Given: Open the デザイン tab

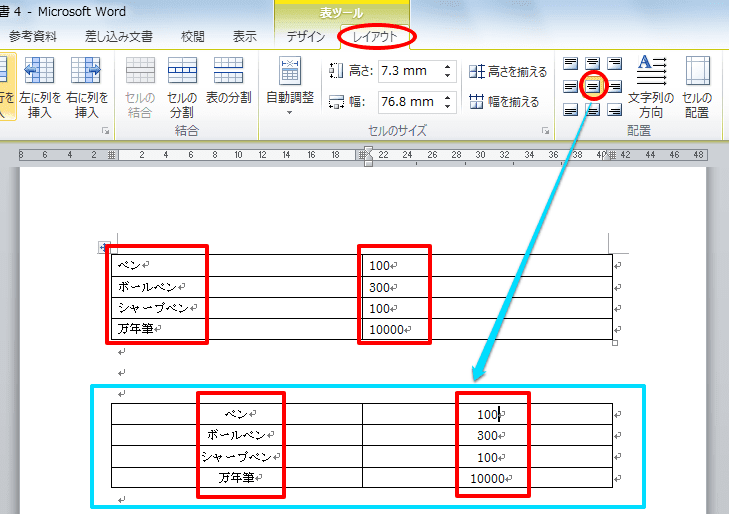Looking at the screenshot, I should (305, 37).
